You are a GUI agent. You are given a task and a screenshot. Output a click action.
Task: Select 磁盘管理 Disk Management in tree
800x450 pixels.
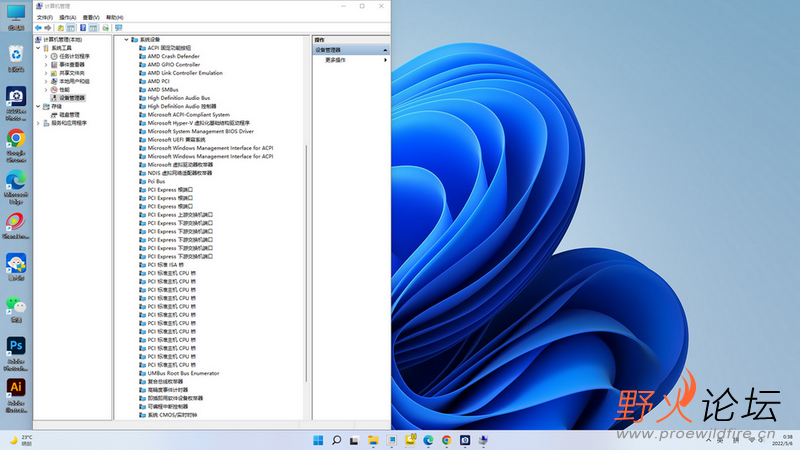pyautogui.click(x=69, y=115)
